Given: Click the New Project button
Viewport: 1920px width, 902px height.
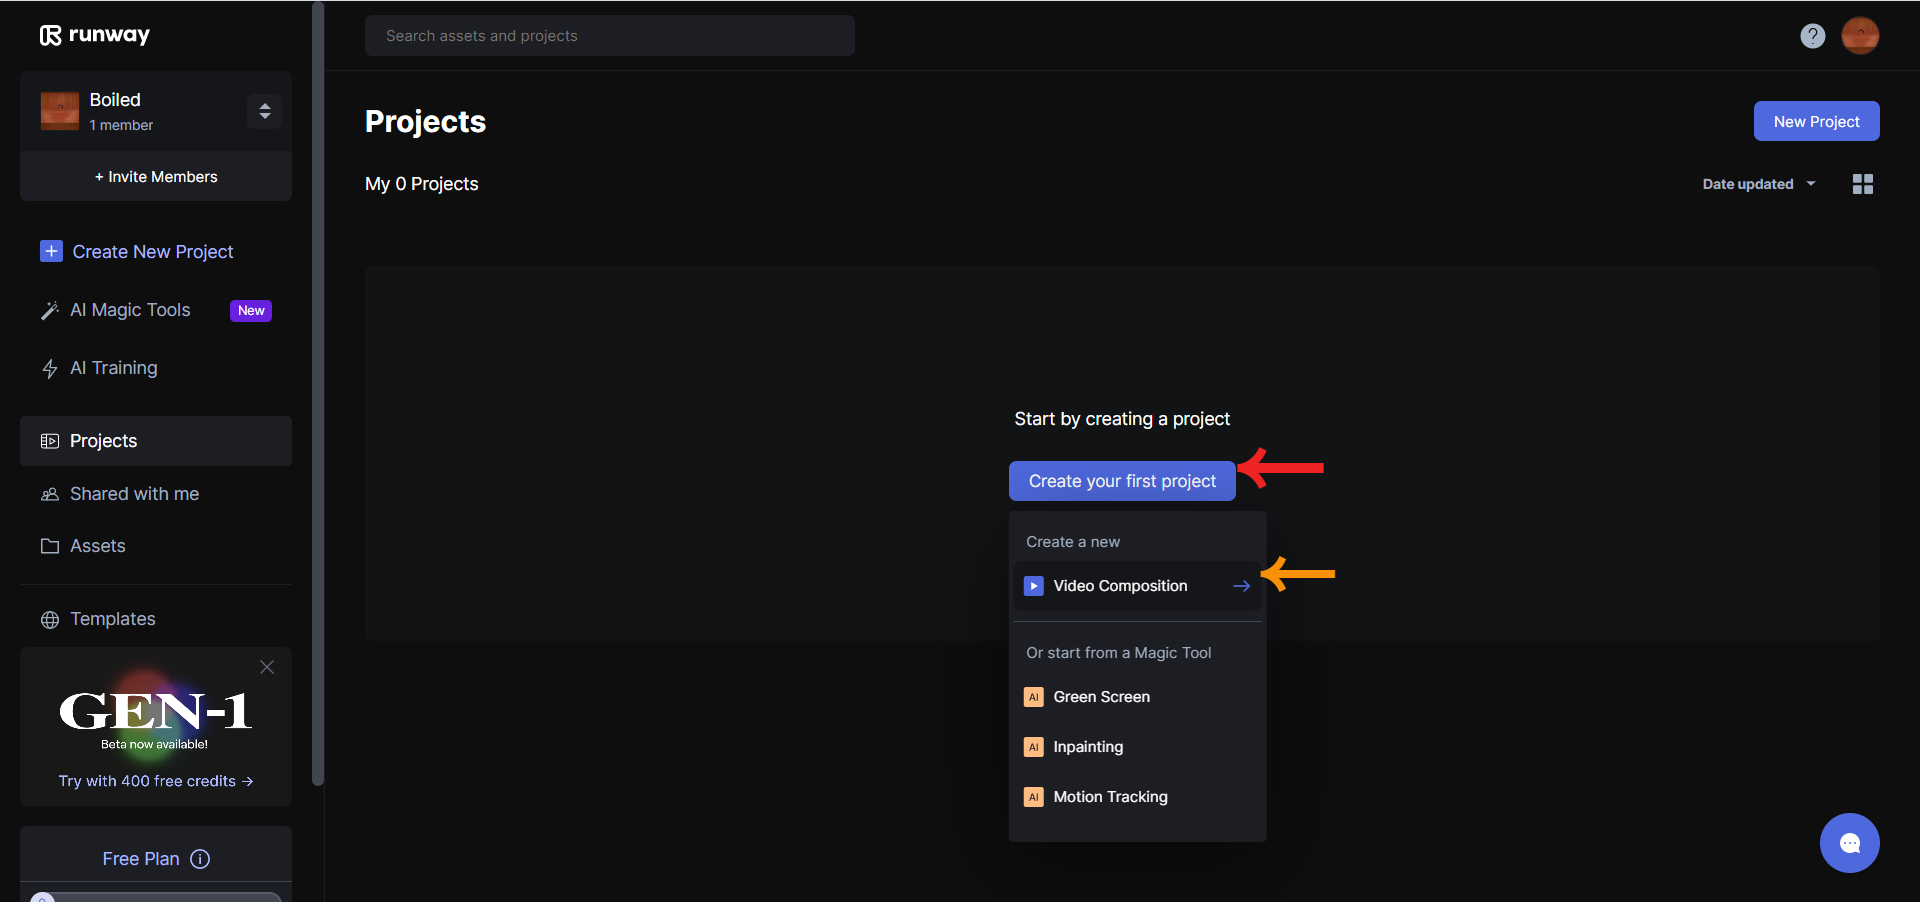Looking at the screenshot, I should pos(1816,121).
